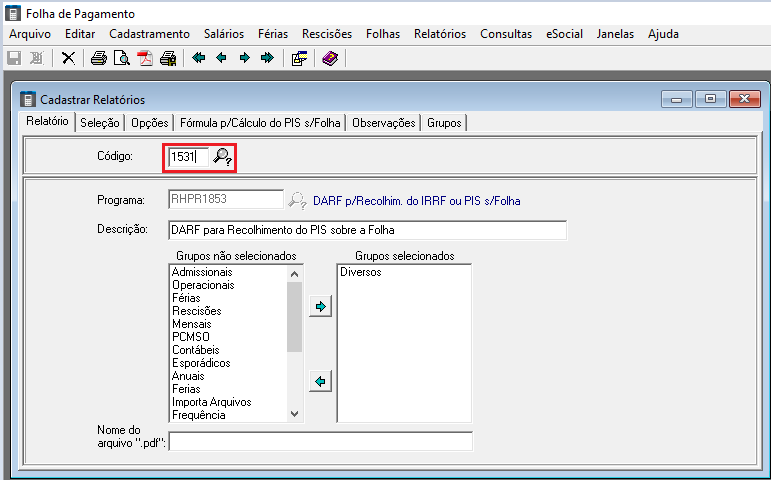This screenshot has height=480, width=771.
Task: Click the printer icon in toolbar
Action: [x=98, y=58]
